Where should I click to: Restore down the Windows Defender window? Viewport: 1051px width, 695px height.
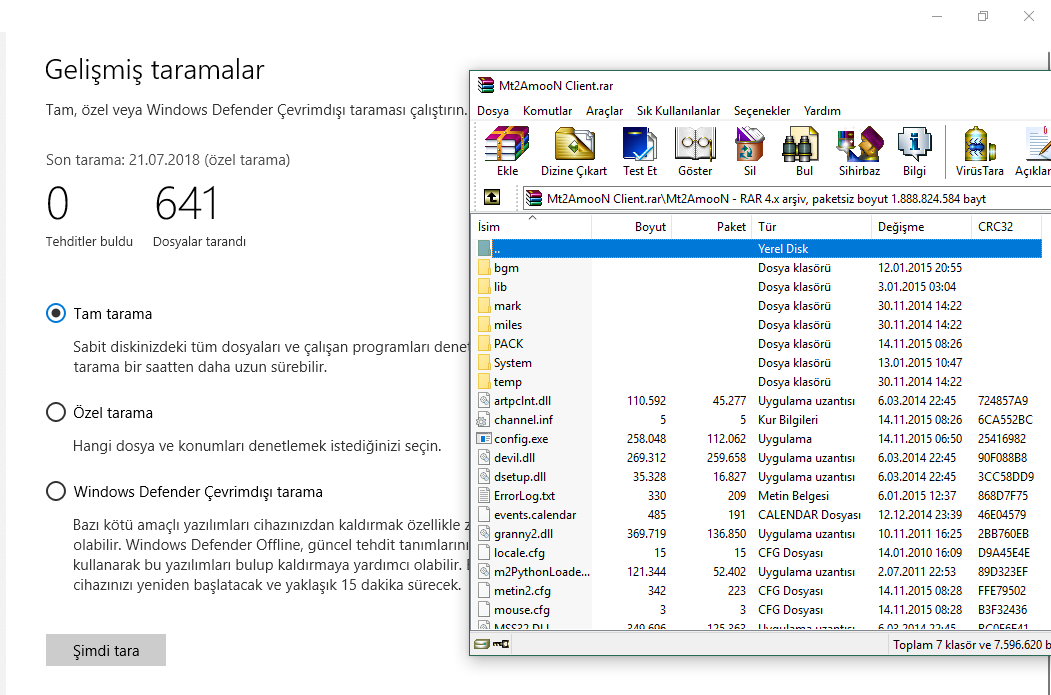(983, 16)
